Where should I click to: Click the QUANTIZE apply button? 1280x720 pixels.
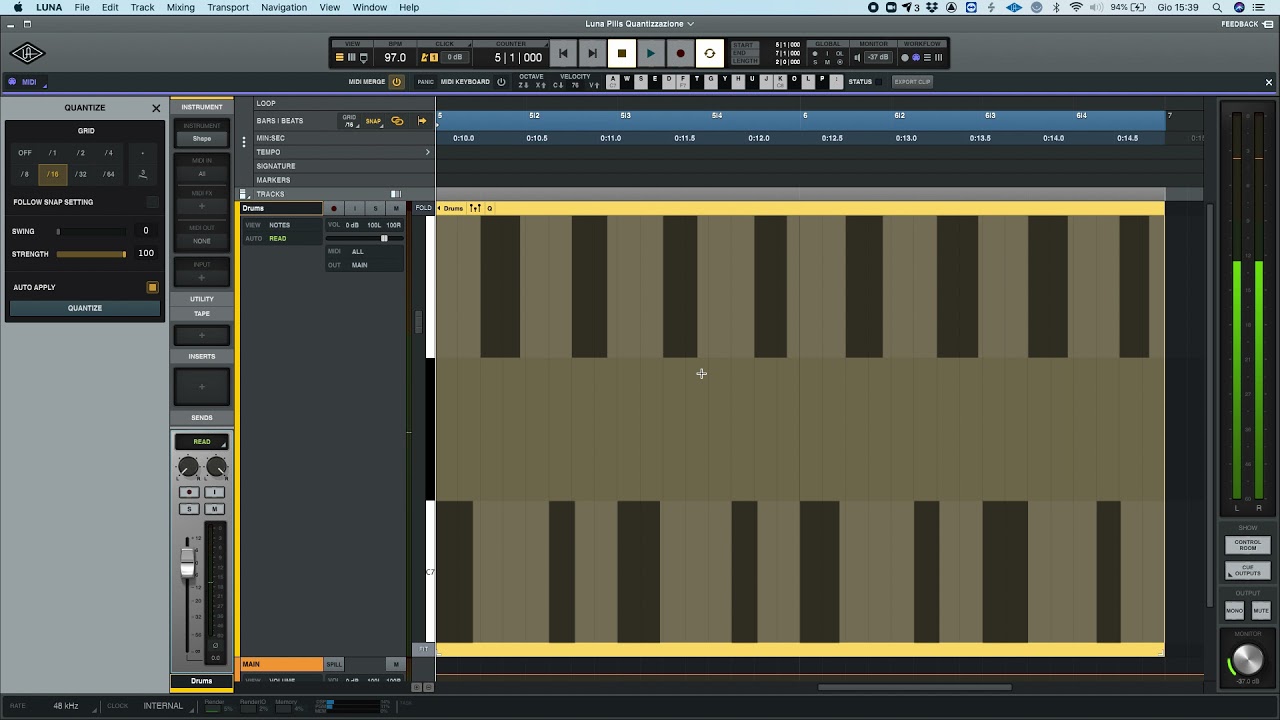pyautogui.click(x=85, y=308)
